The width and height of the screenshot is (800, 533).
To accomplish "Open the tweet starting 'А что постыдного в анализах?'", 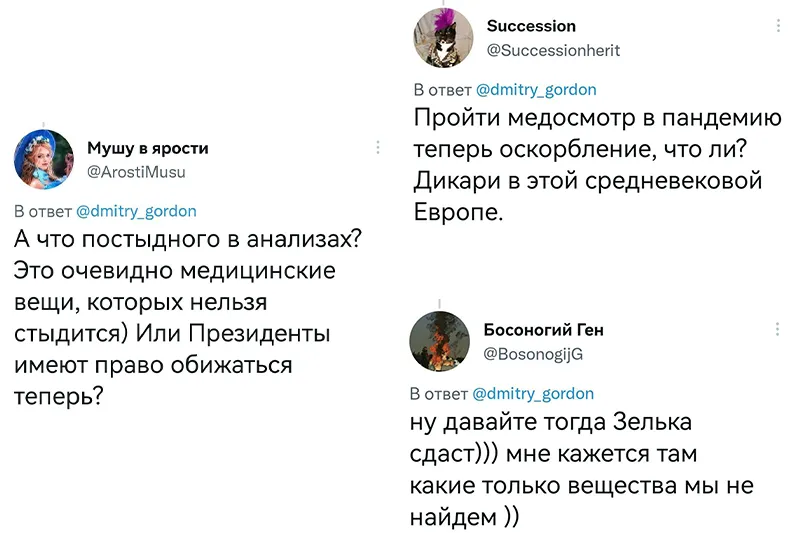I will 188,317.
